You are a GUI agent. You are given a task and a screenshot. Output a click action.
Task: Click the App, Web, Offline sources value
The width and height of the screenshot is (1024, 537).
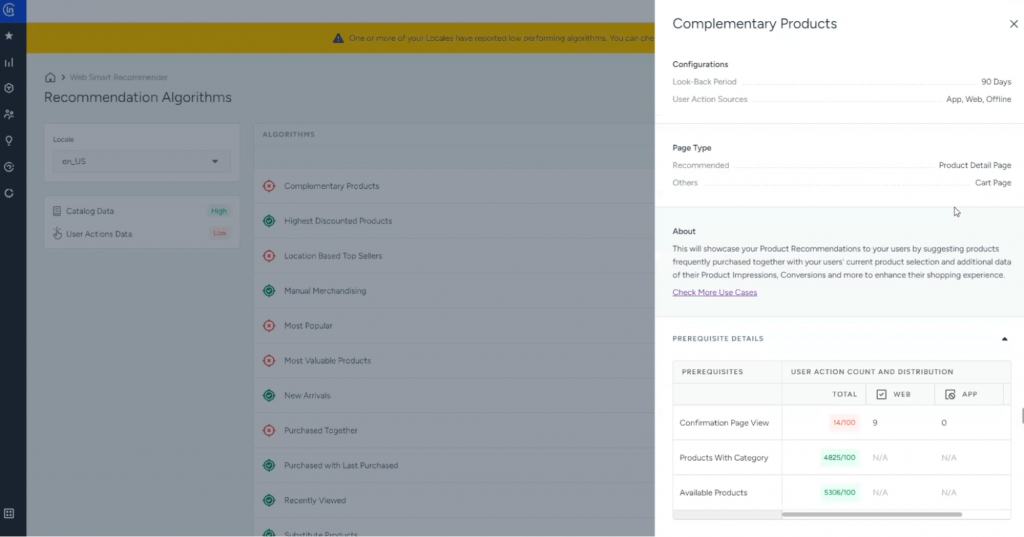pos(978,99)
